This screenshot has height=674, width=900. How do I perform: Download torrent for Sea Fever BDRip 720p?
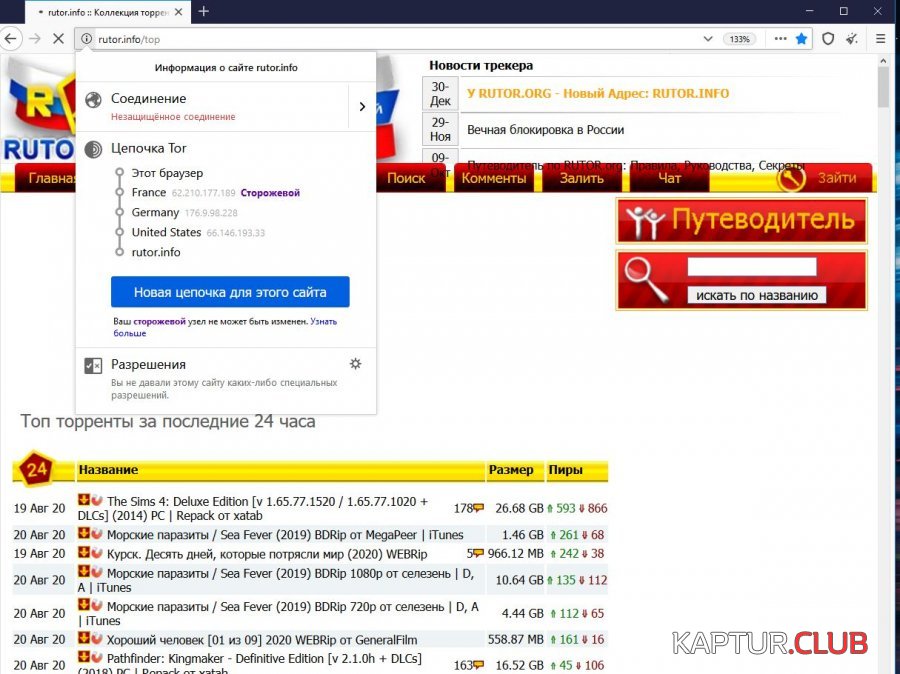84,605
